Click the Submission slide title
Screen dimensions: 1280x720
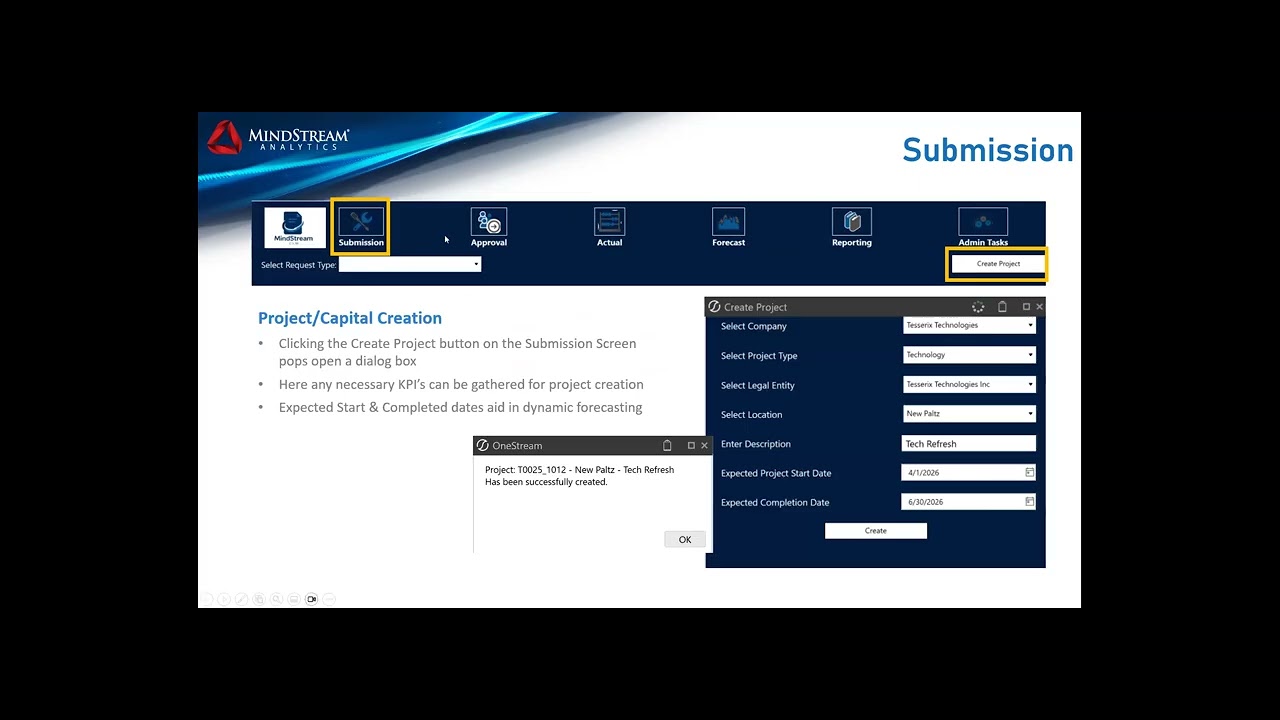point(988,150)
